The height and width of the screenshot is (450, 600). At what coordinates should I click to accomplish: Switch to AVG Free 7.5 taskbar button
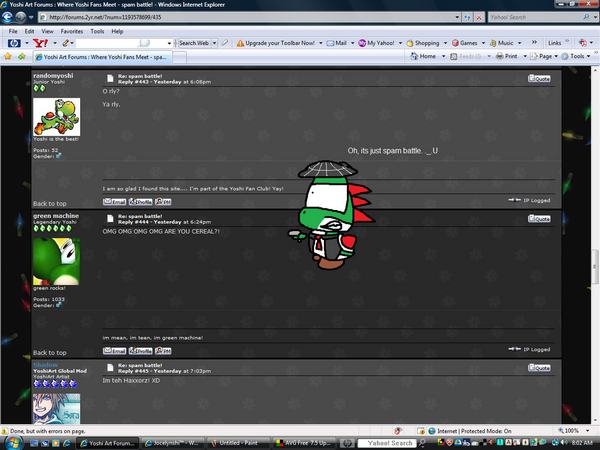(305, 443)
